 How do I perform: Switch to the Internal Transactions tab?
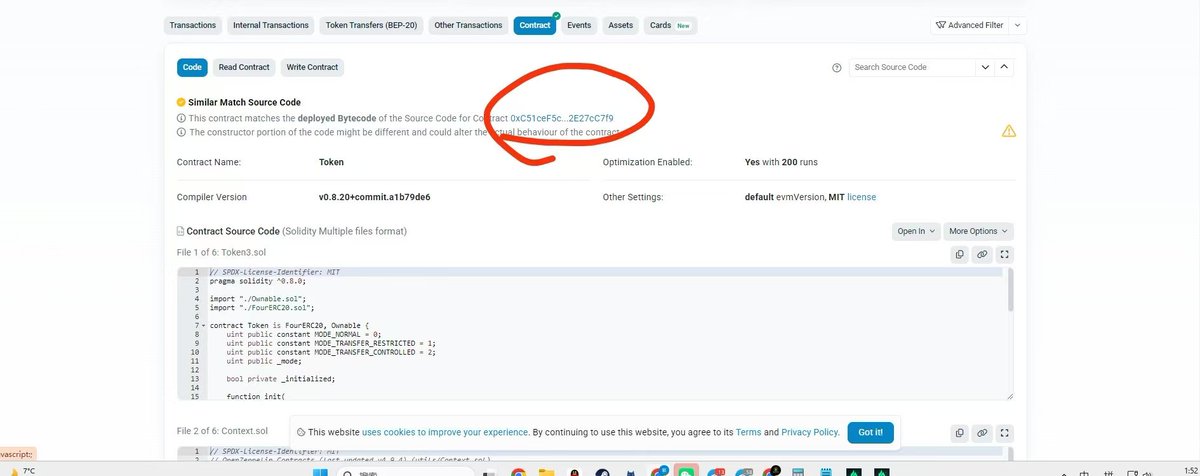pyautogui.click(x=269, y=25)
